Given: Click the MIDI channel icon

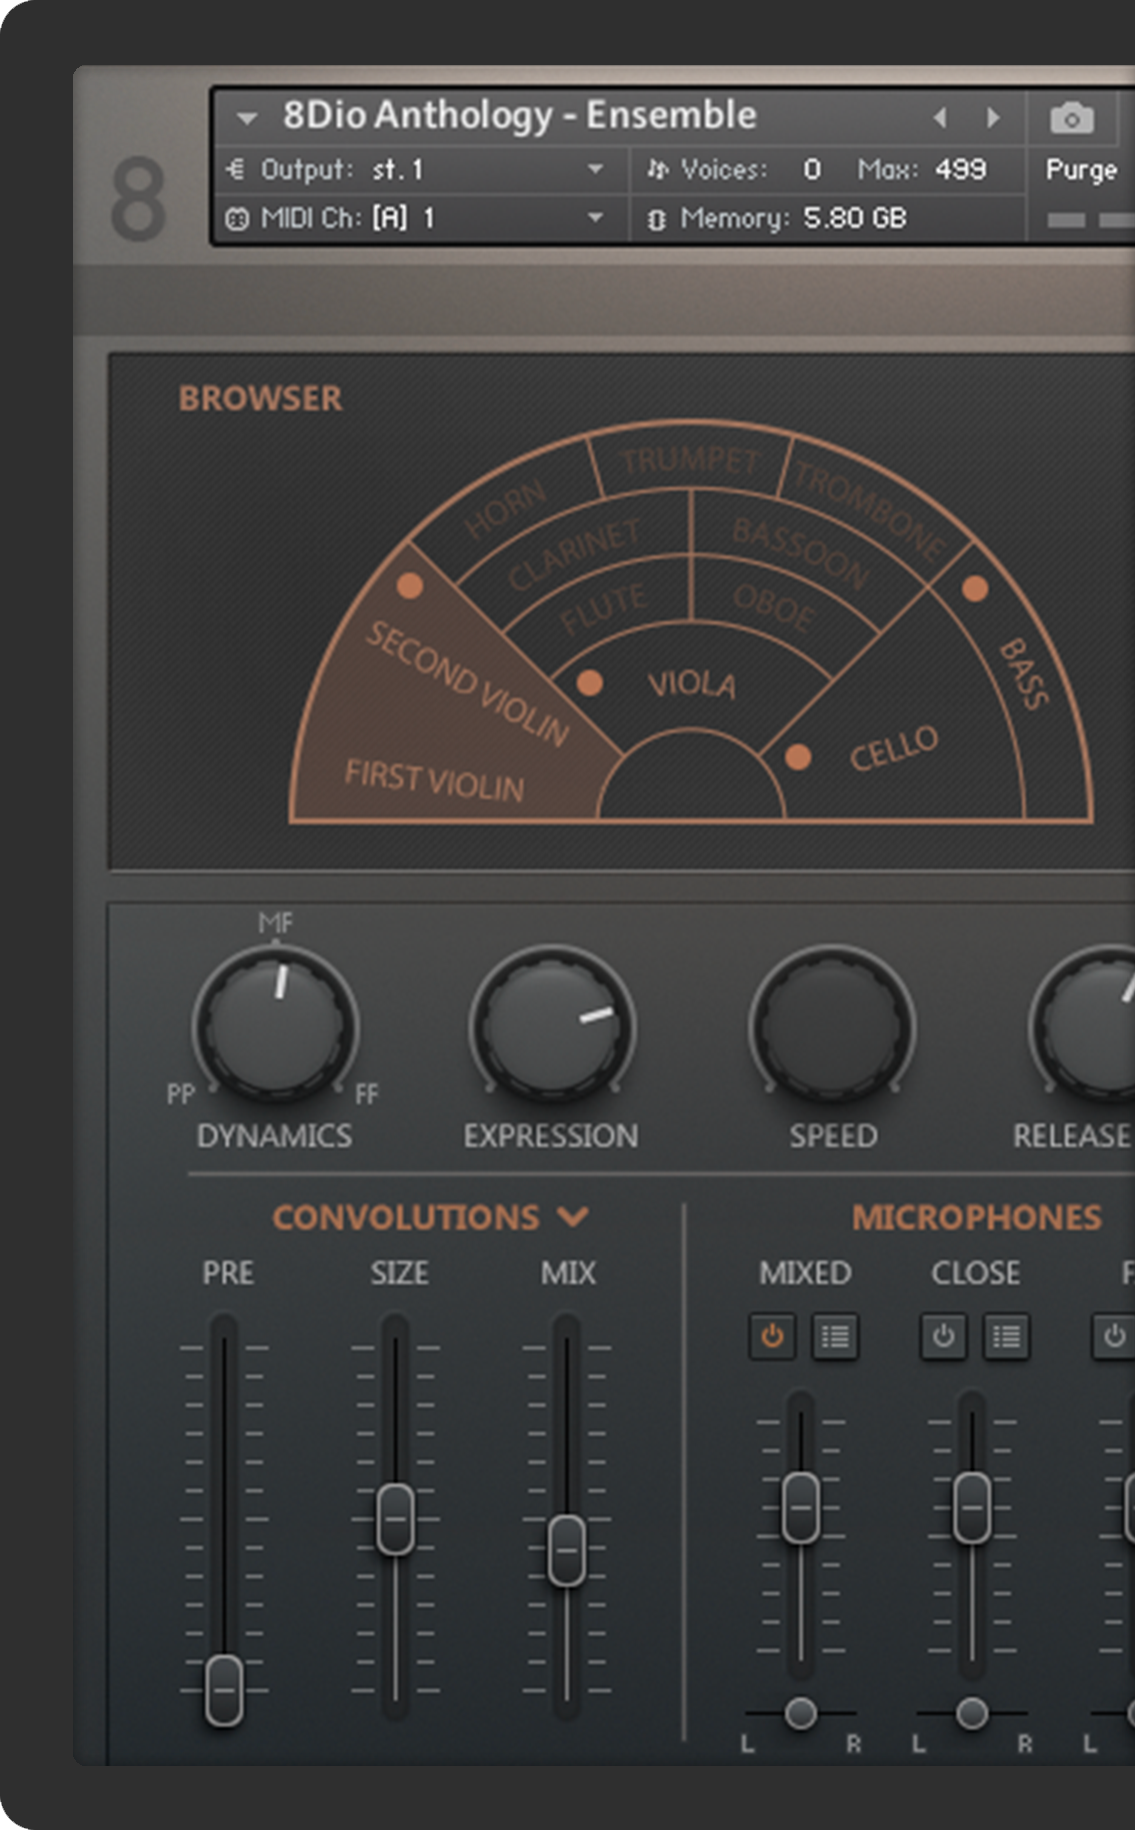Looking at the screenshot, I should pyautogui.click(x=236, y=218).
